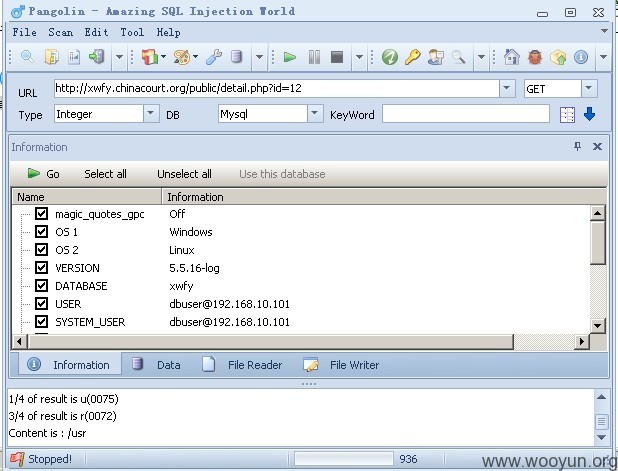Click the KeyWord input field

point(465,114)
